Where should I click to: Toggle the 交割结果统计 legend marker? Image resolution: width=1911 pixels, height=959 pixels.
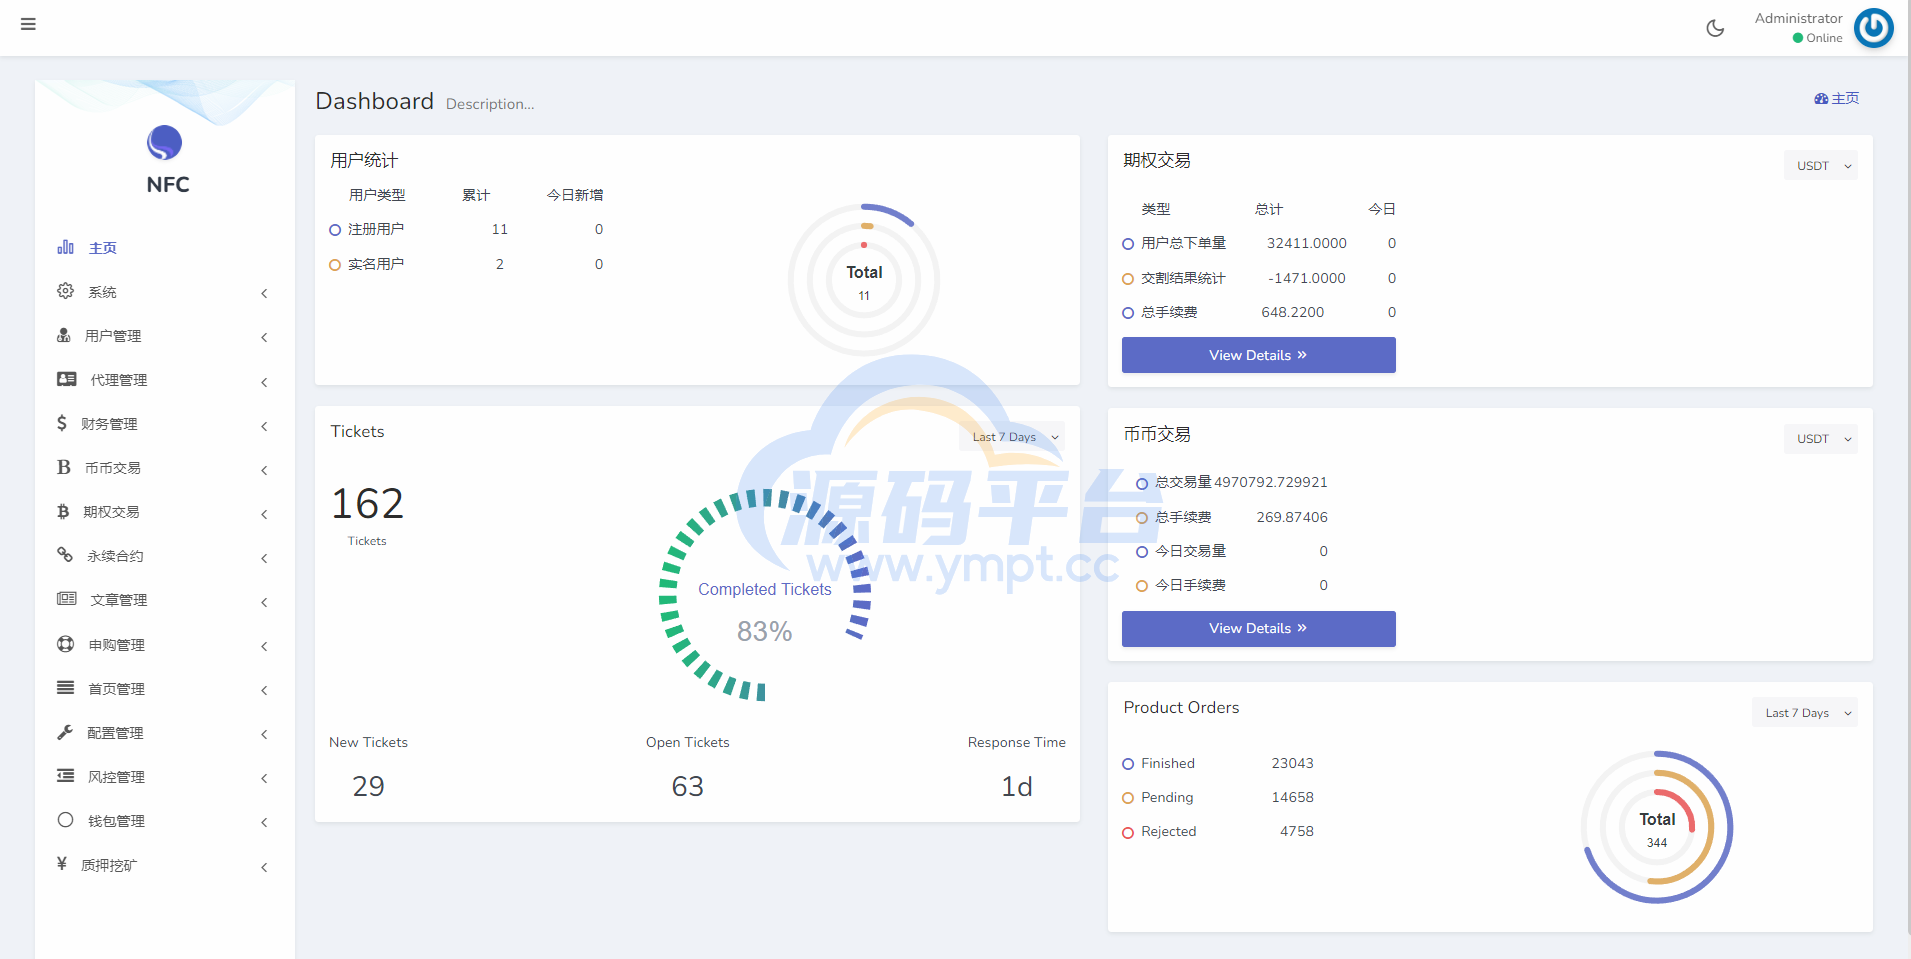pyautogui.click(x=1128, y=279)
